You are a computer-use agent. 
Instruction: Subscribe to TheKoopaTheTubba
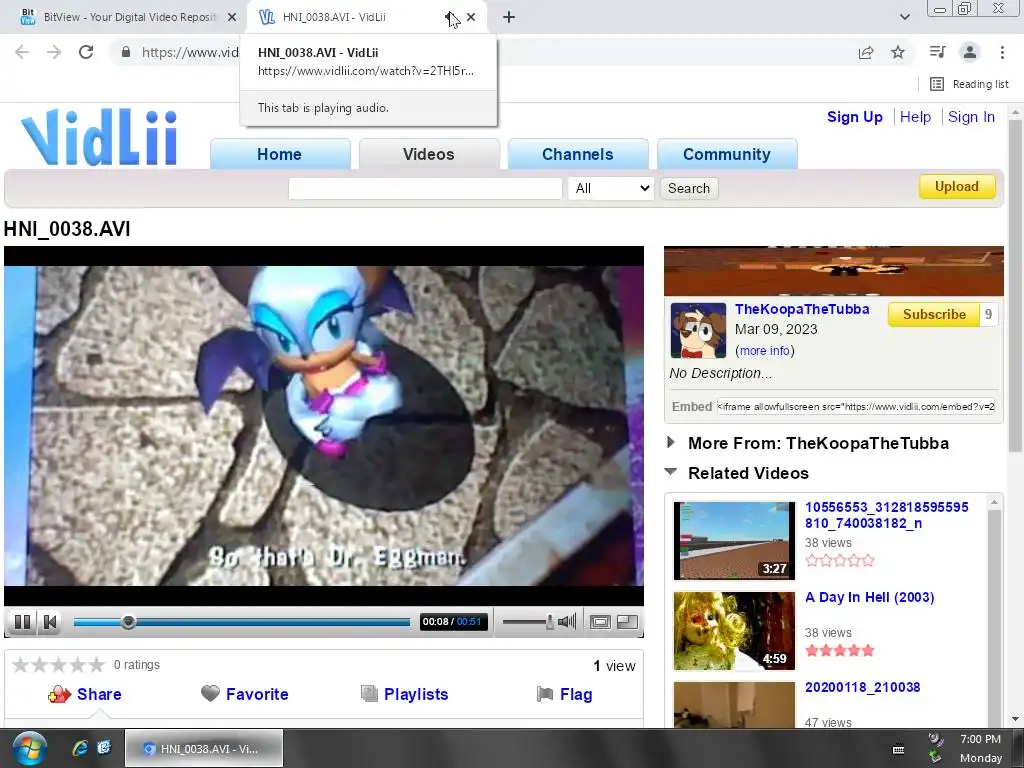pos(934,314)
